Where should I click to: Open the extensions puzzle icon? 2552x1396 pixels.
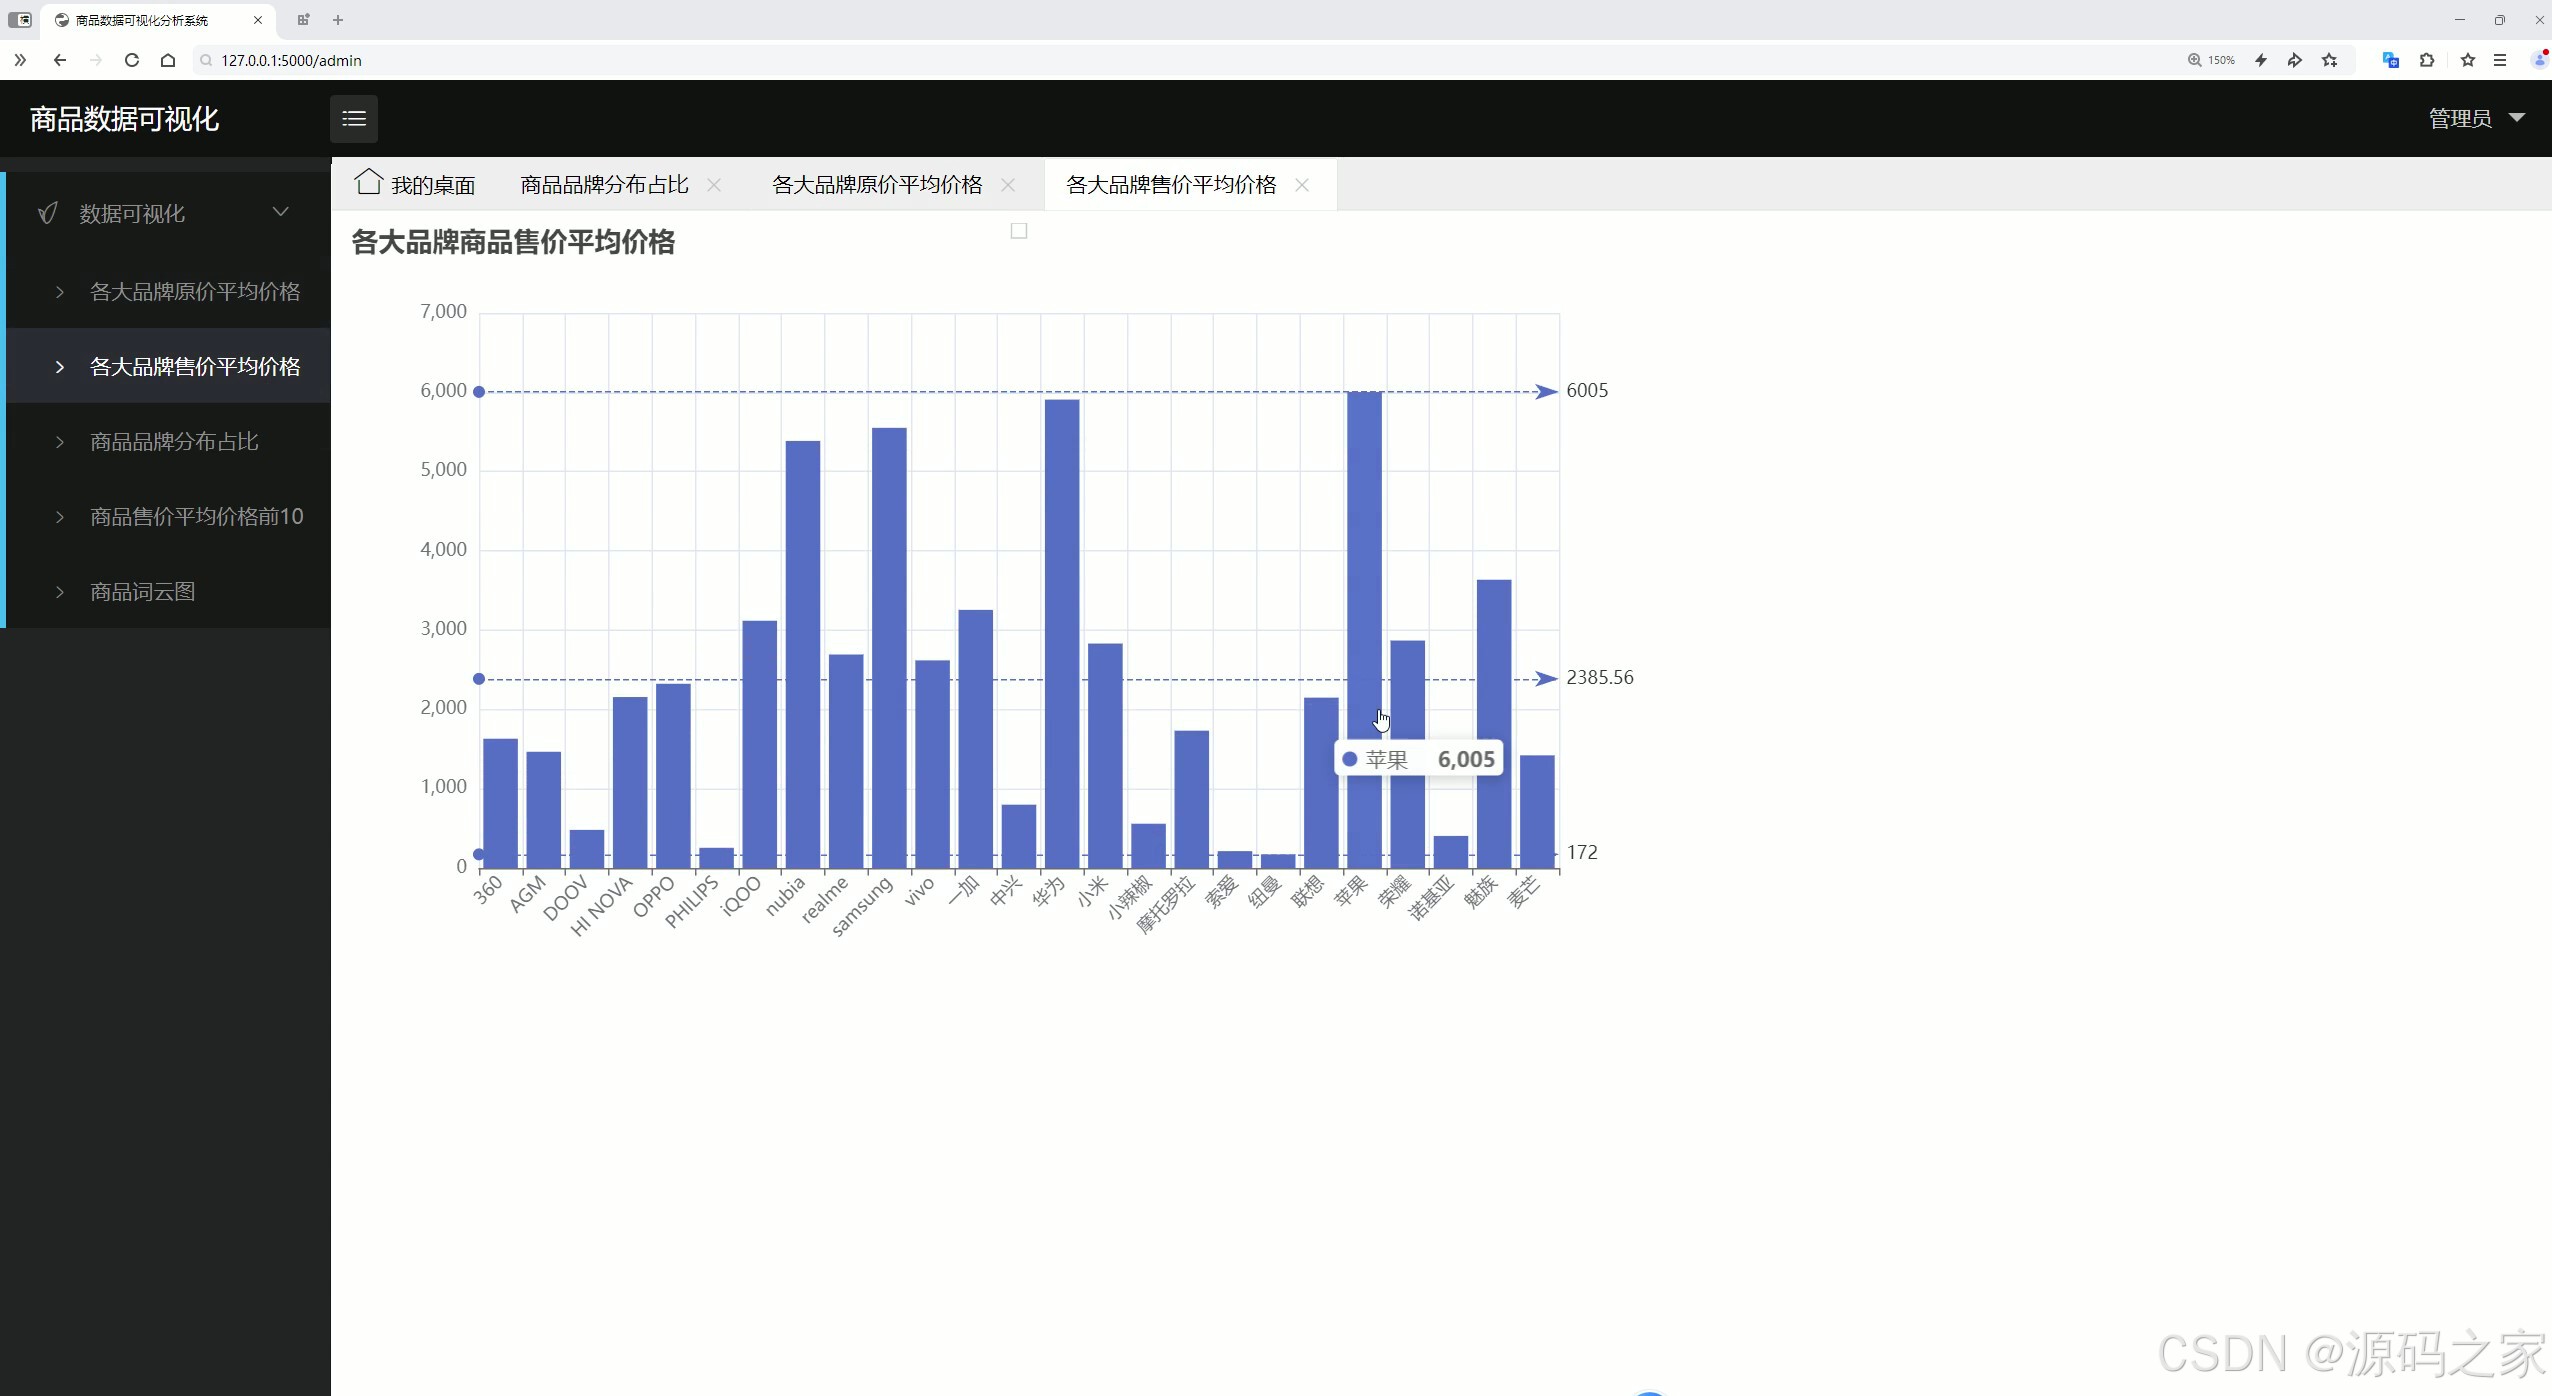coord(2427,60)
